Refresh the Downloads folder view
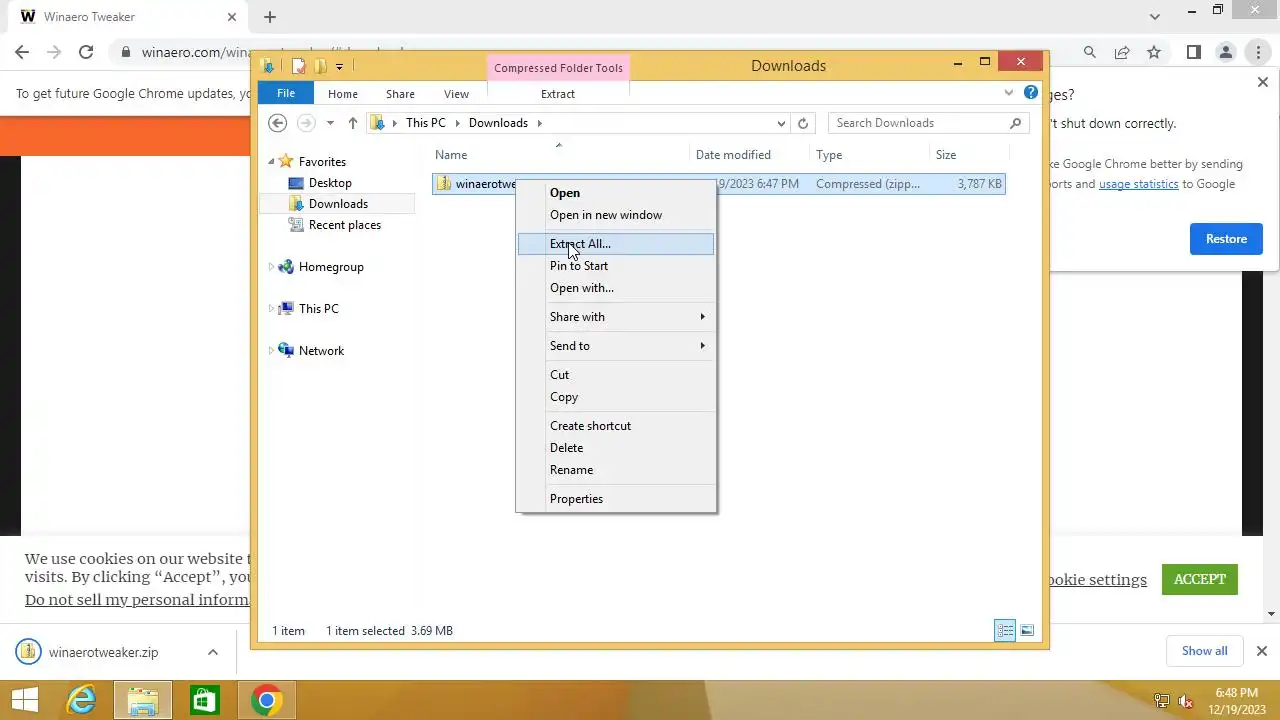The image size is (1280, 720). [803, 123]
